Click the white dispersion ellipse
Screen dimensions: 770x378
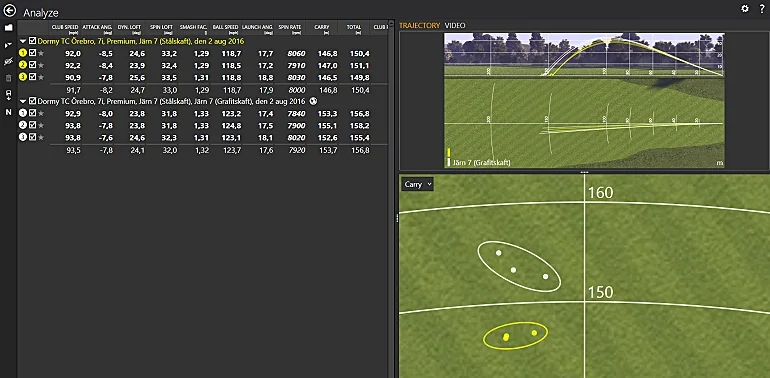pos(519,267)
